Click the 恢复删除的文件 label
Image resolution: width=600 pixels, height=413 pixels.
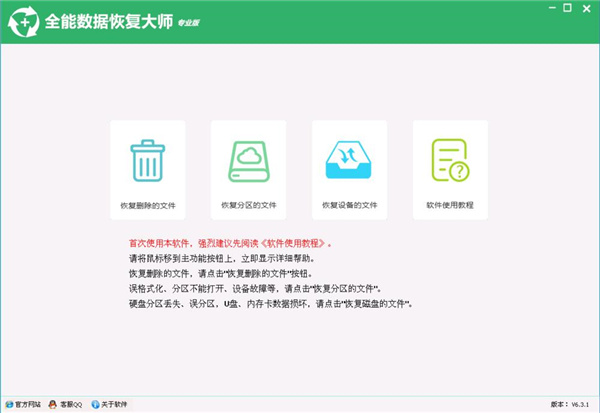(148, 206)
